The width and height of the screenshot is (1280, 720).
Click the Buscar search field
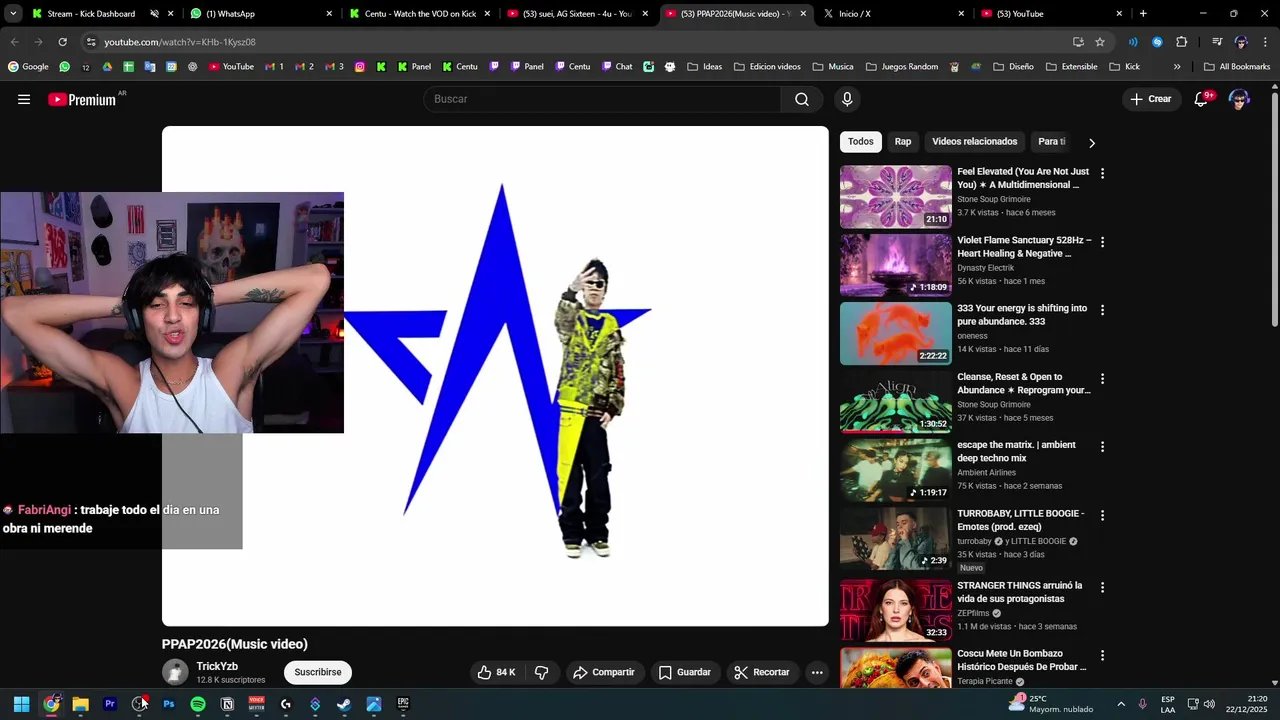click(602, 99)
